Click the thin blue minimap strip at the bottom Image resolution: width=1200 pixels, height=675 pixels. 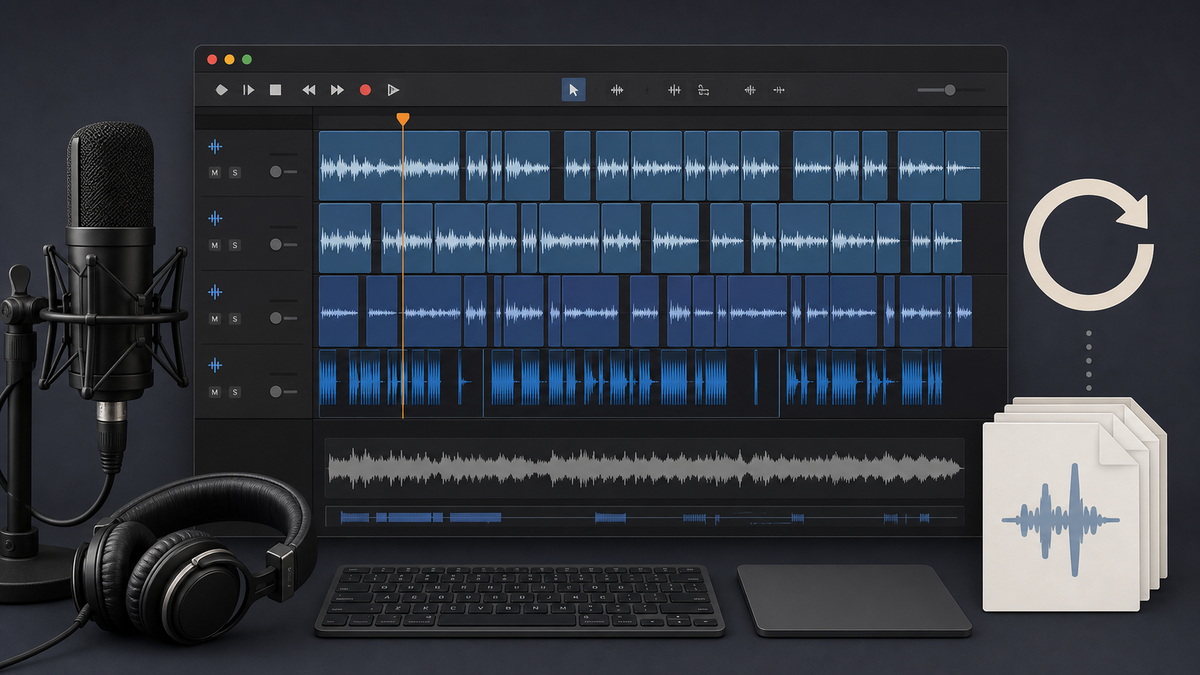pos(645,517)
